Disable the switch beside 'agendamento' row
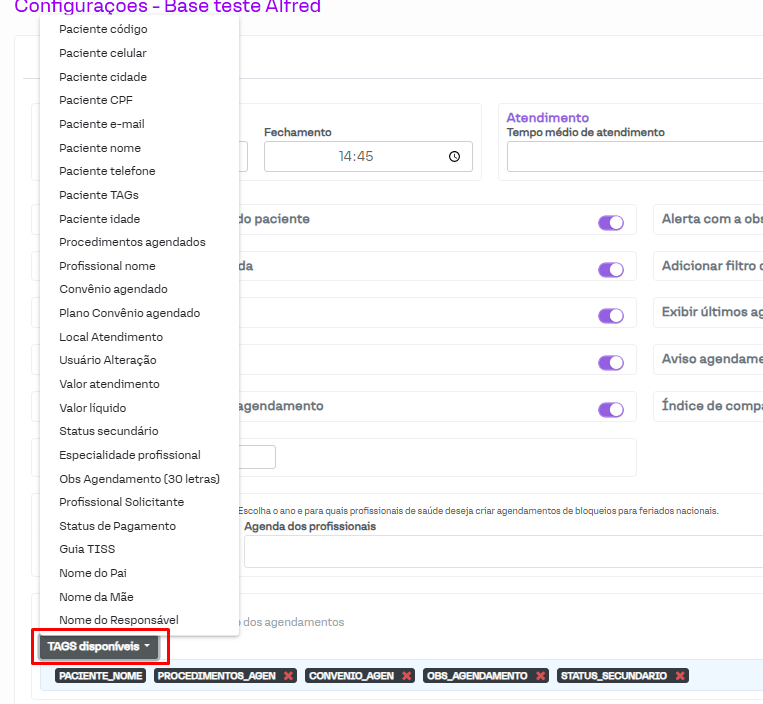Viewport: 763px width, 704px height. coord(610,410)
